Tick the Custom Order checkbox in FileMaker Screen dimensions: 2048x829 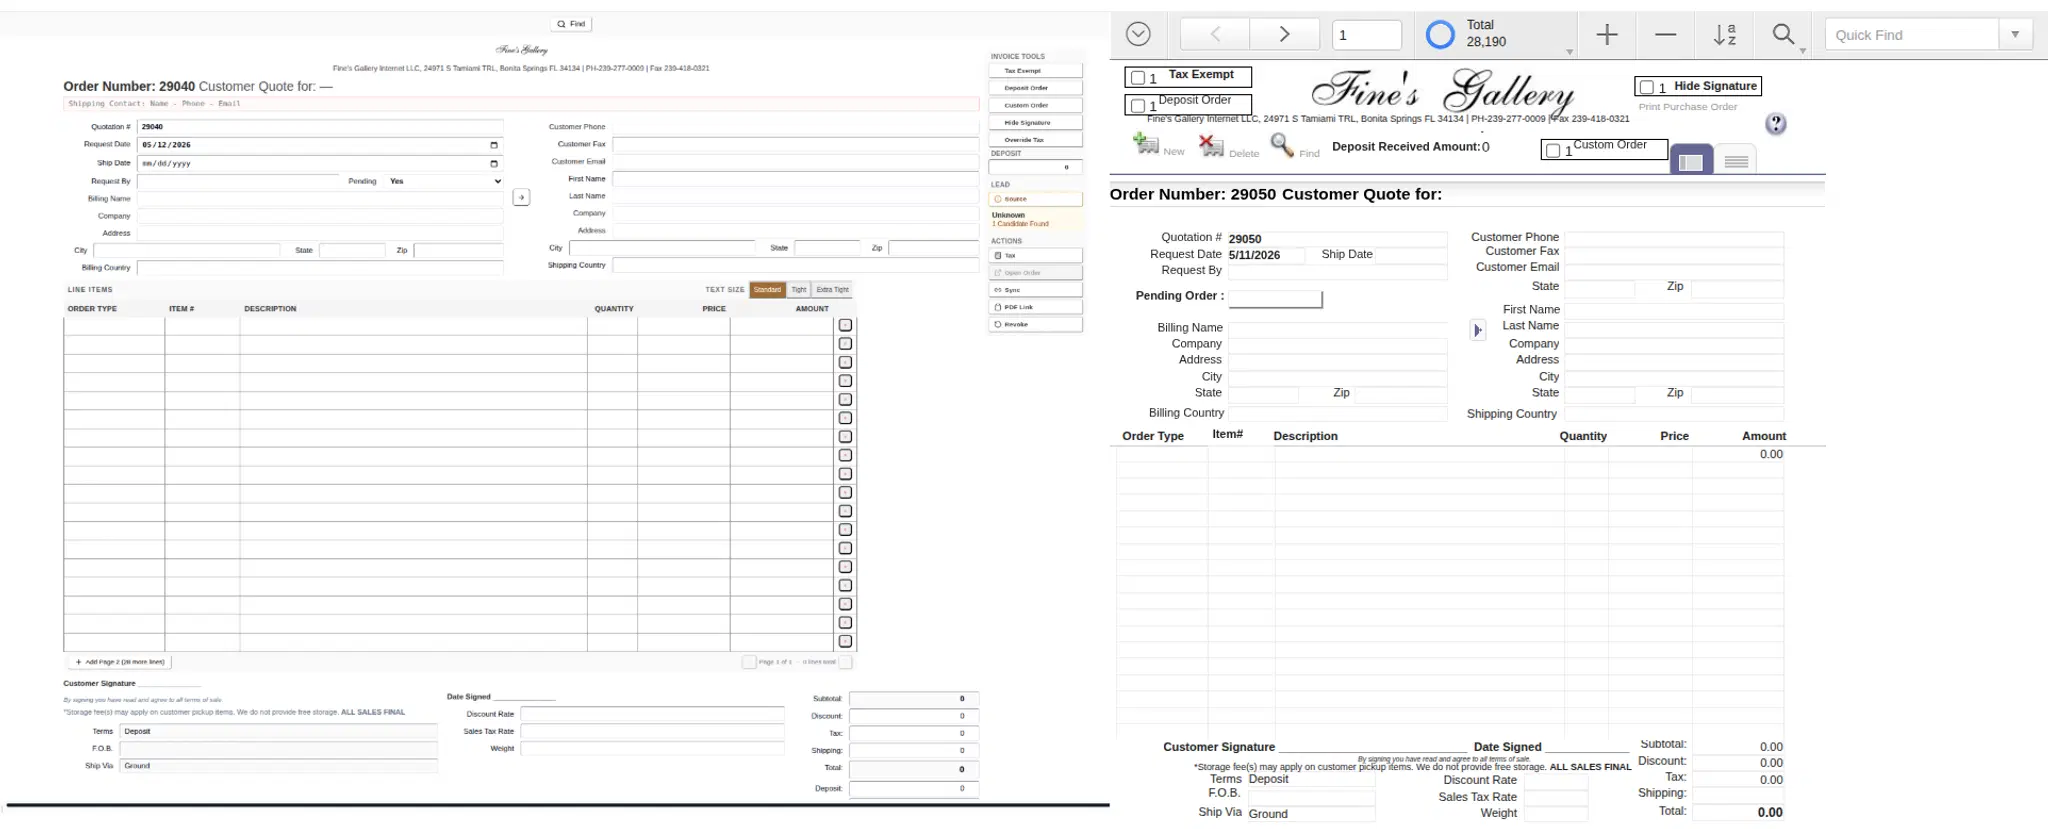1553,151
